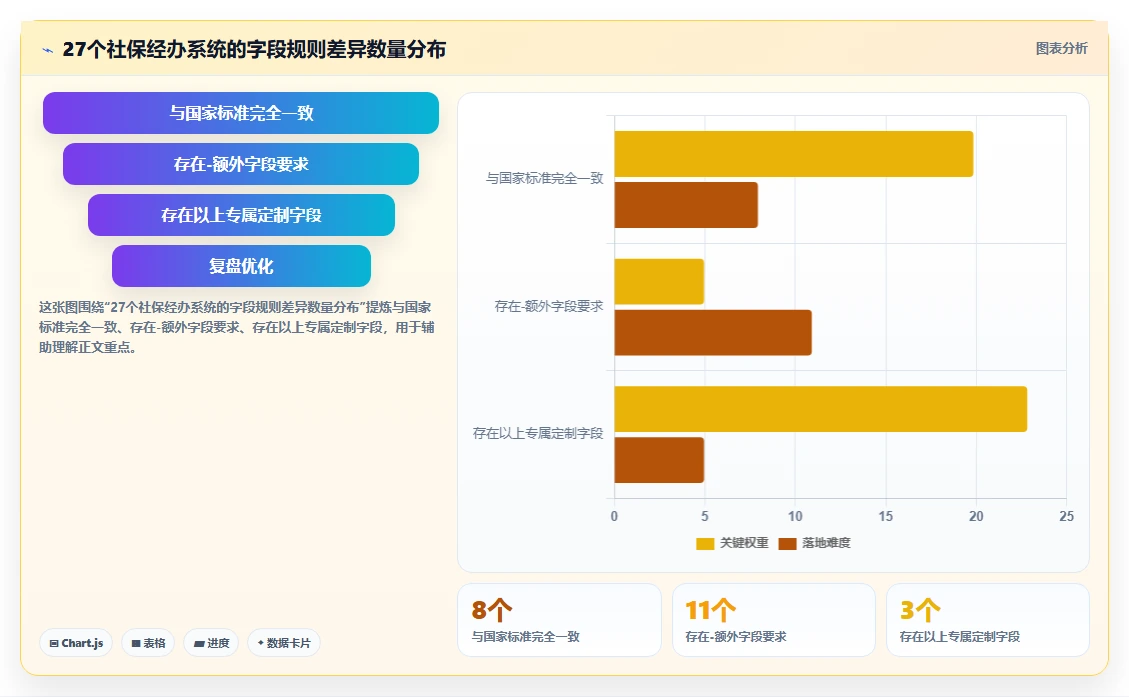Select the 存在-额外字段要求 funnel stage
Screen dimensions: 1129x697
coord(240,164)
